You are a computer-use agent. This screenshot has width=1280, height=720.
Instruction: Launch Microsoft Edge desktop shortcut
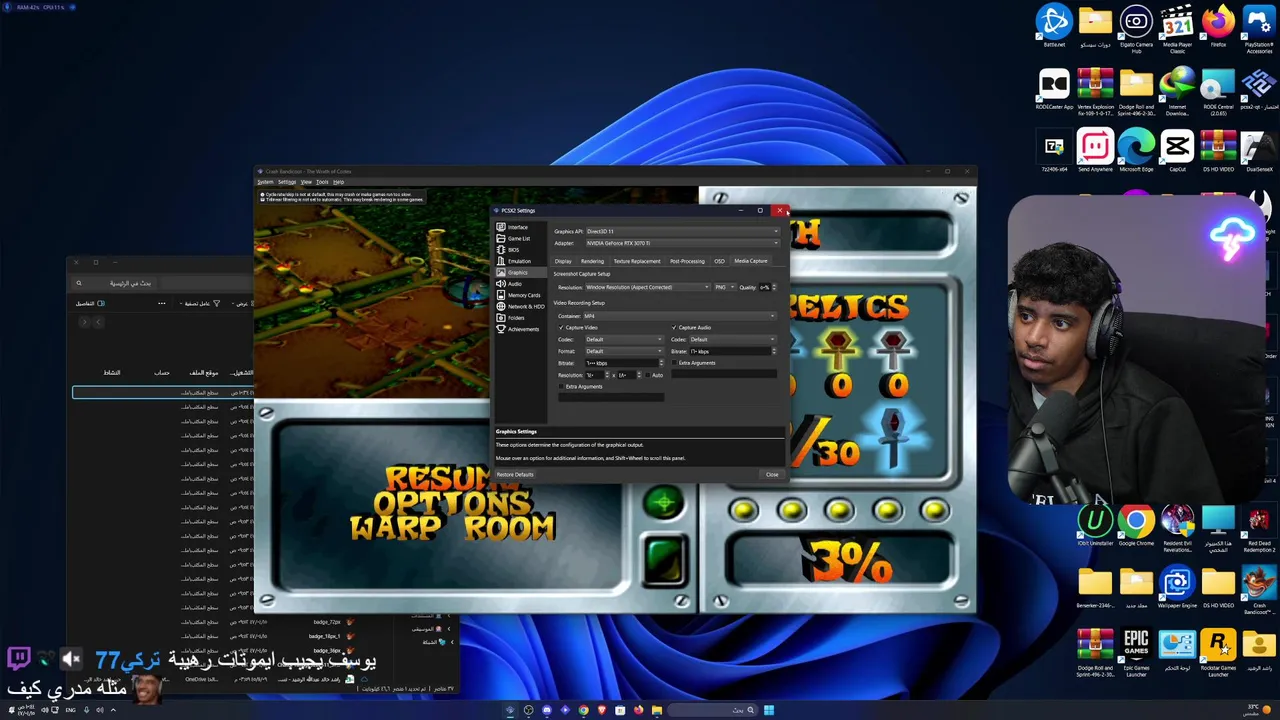tap(1136, 152)
